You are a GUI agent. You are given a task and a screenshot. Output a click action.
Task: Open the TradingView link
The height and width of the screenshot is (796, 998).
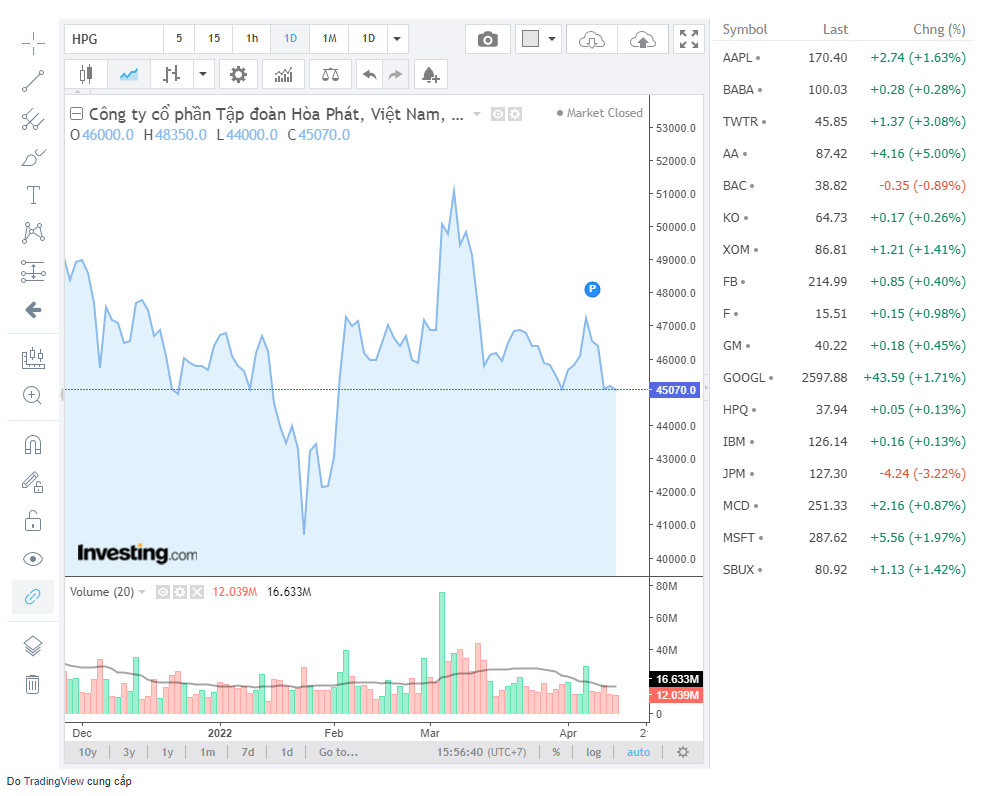click(x=53, y=781)
